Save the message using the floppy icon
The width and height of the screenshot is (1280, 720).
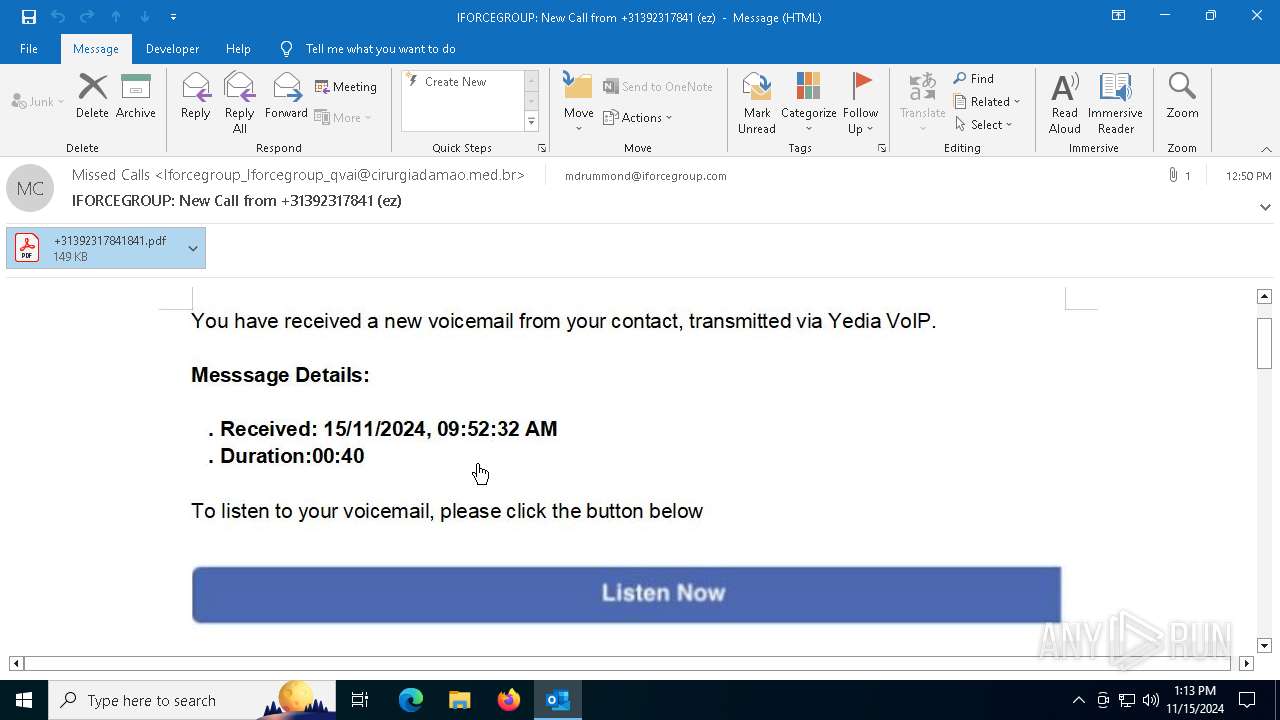[29, 17]
